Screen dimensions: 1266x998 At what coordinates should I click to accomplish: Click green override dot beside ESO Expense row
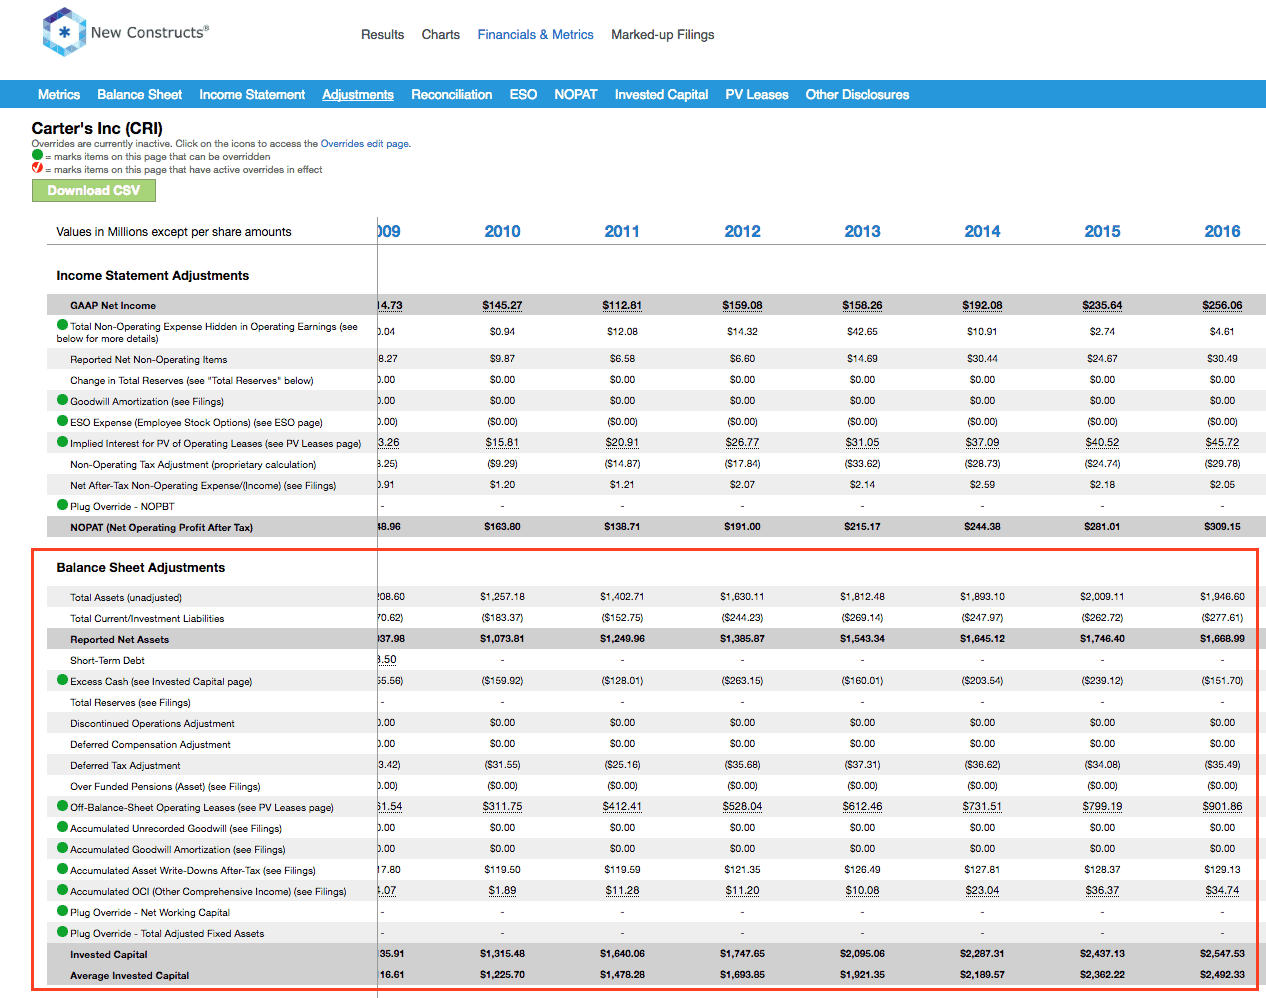coord(62,421)
